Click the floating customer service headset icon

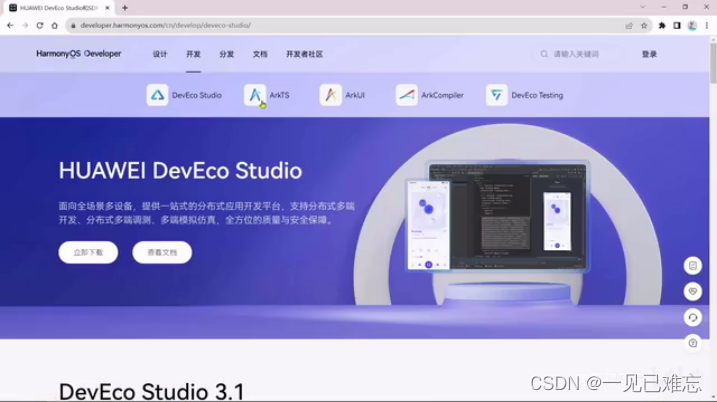point(693,317)
